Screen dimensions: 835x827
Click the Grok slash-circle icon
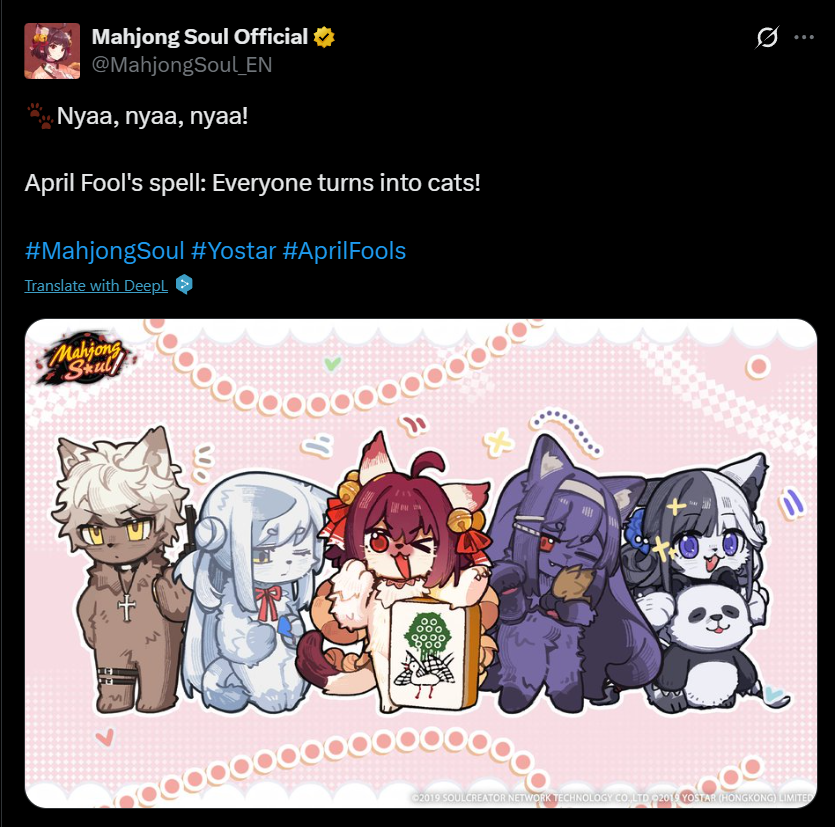[767, 37]
